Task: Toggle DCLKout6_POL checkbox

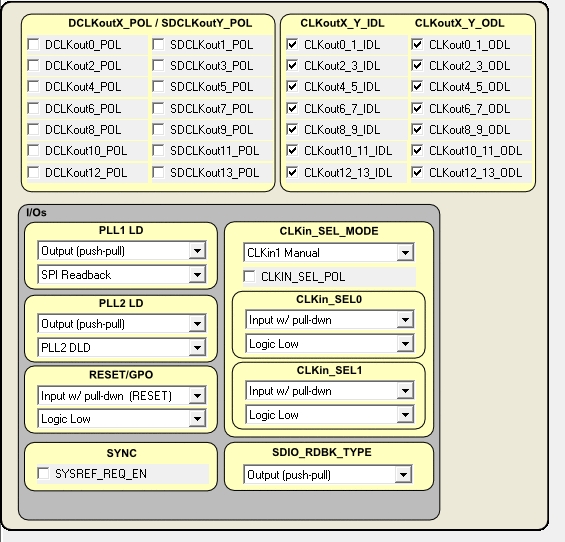Action: (34, 108)
